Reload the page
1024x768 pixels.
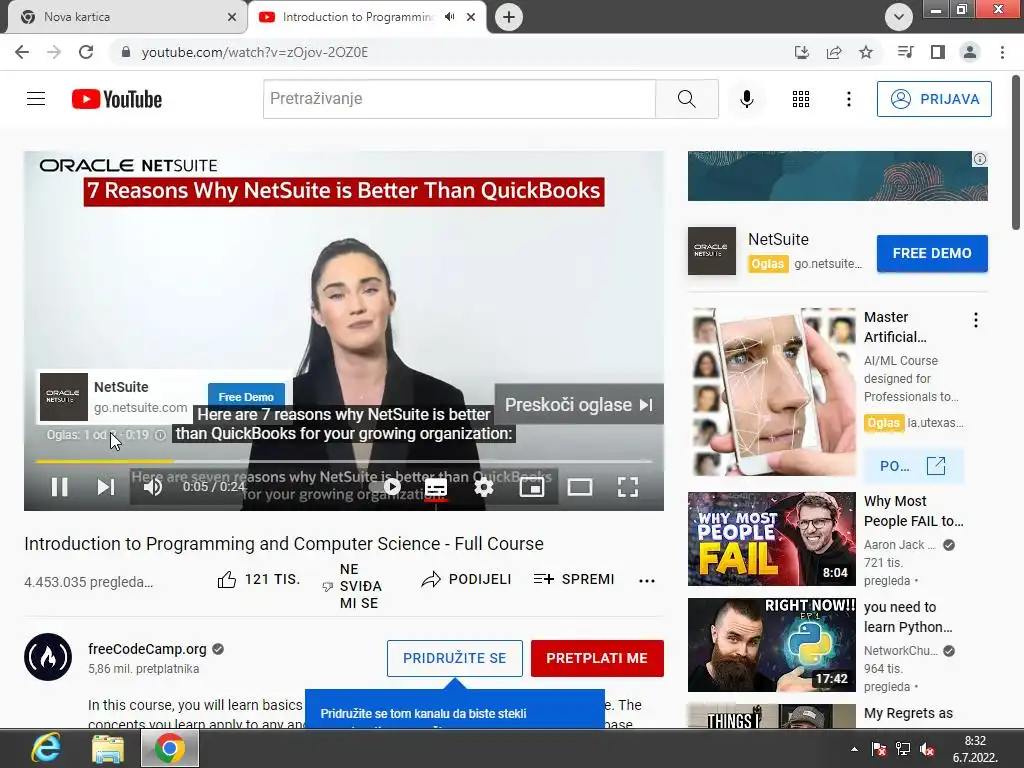coord(86,52)
